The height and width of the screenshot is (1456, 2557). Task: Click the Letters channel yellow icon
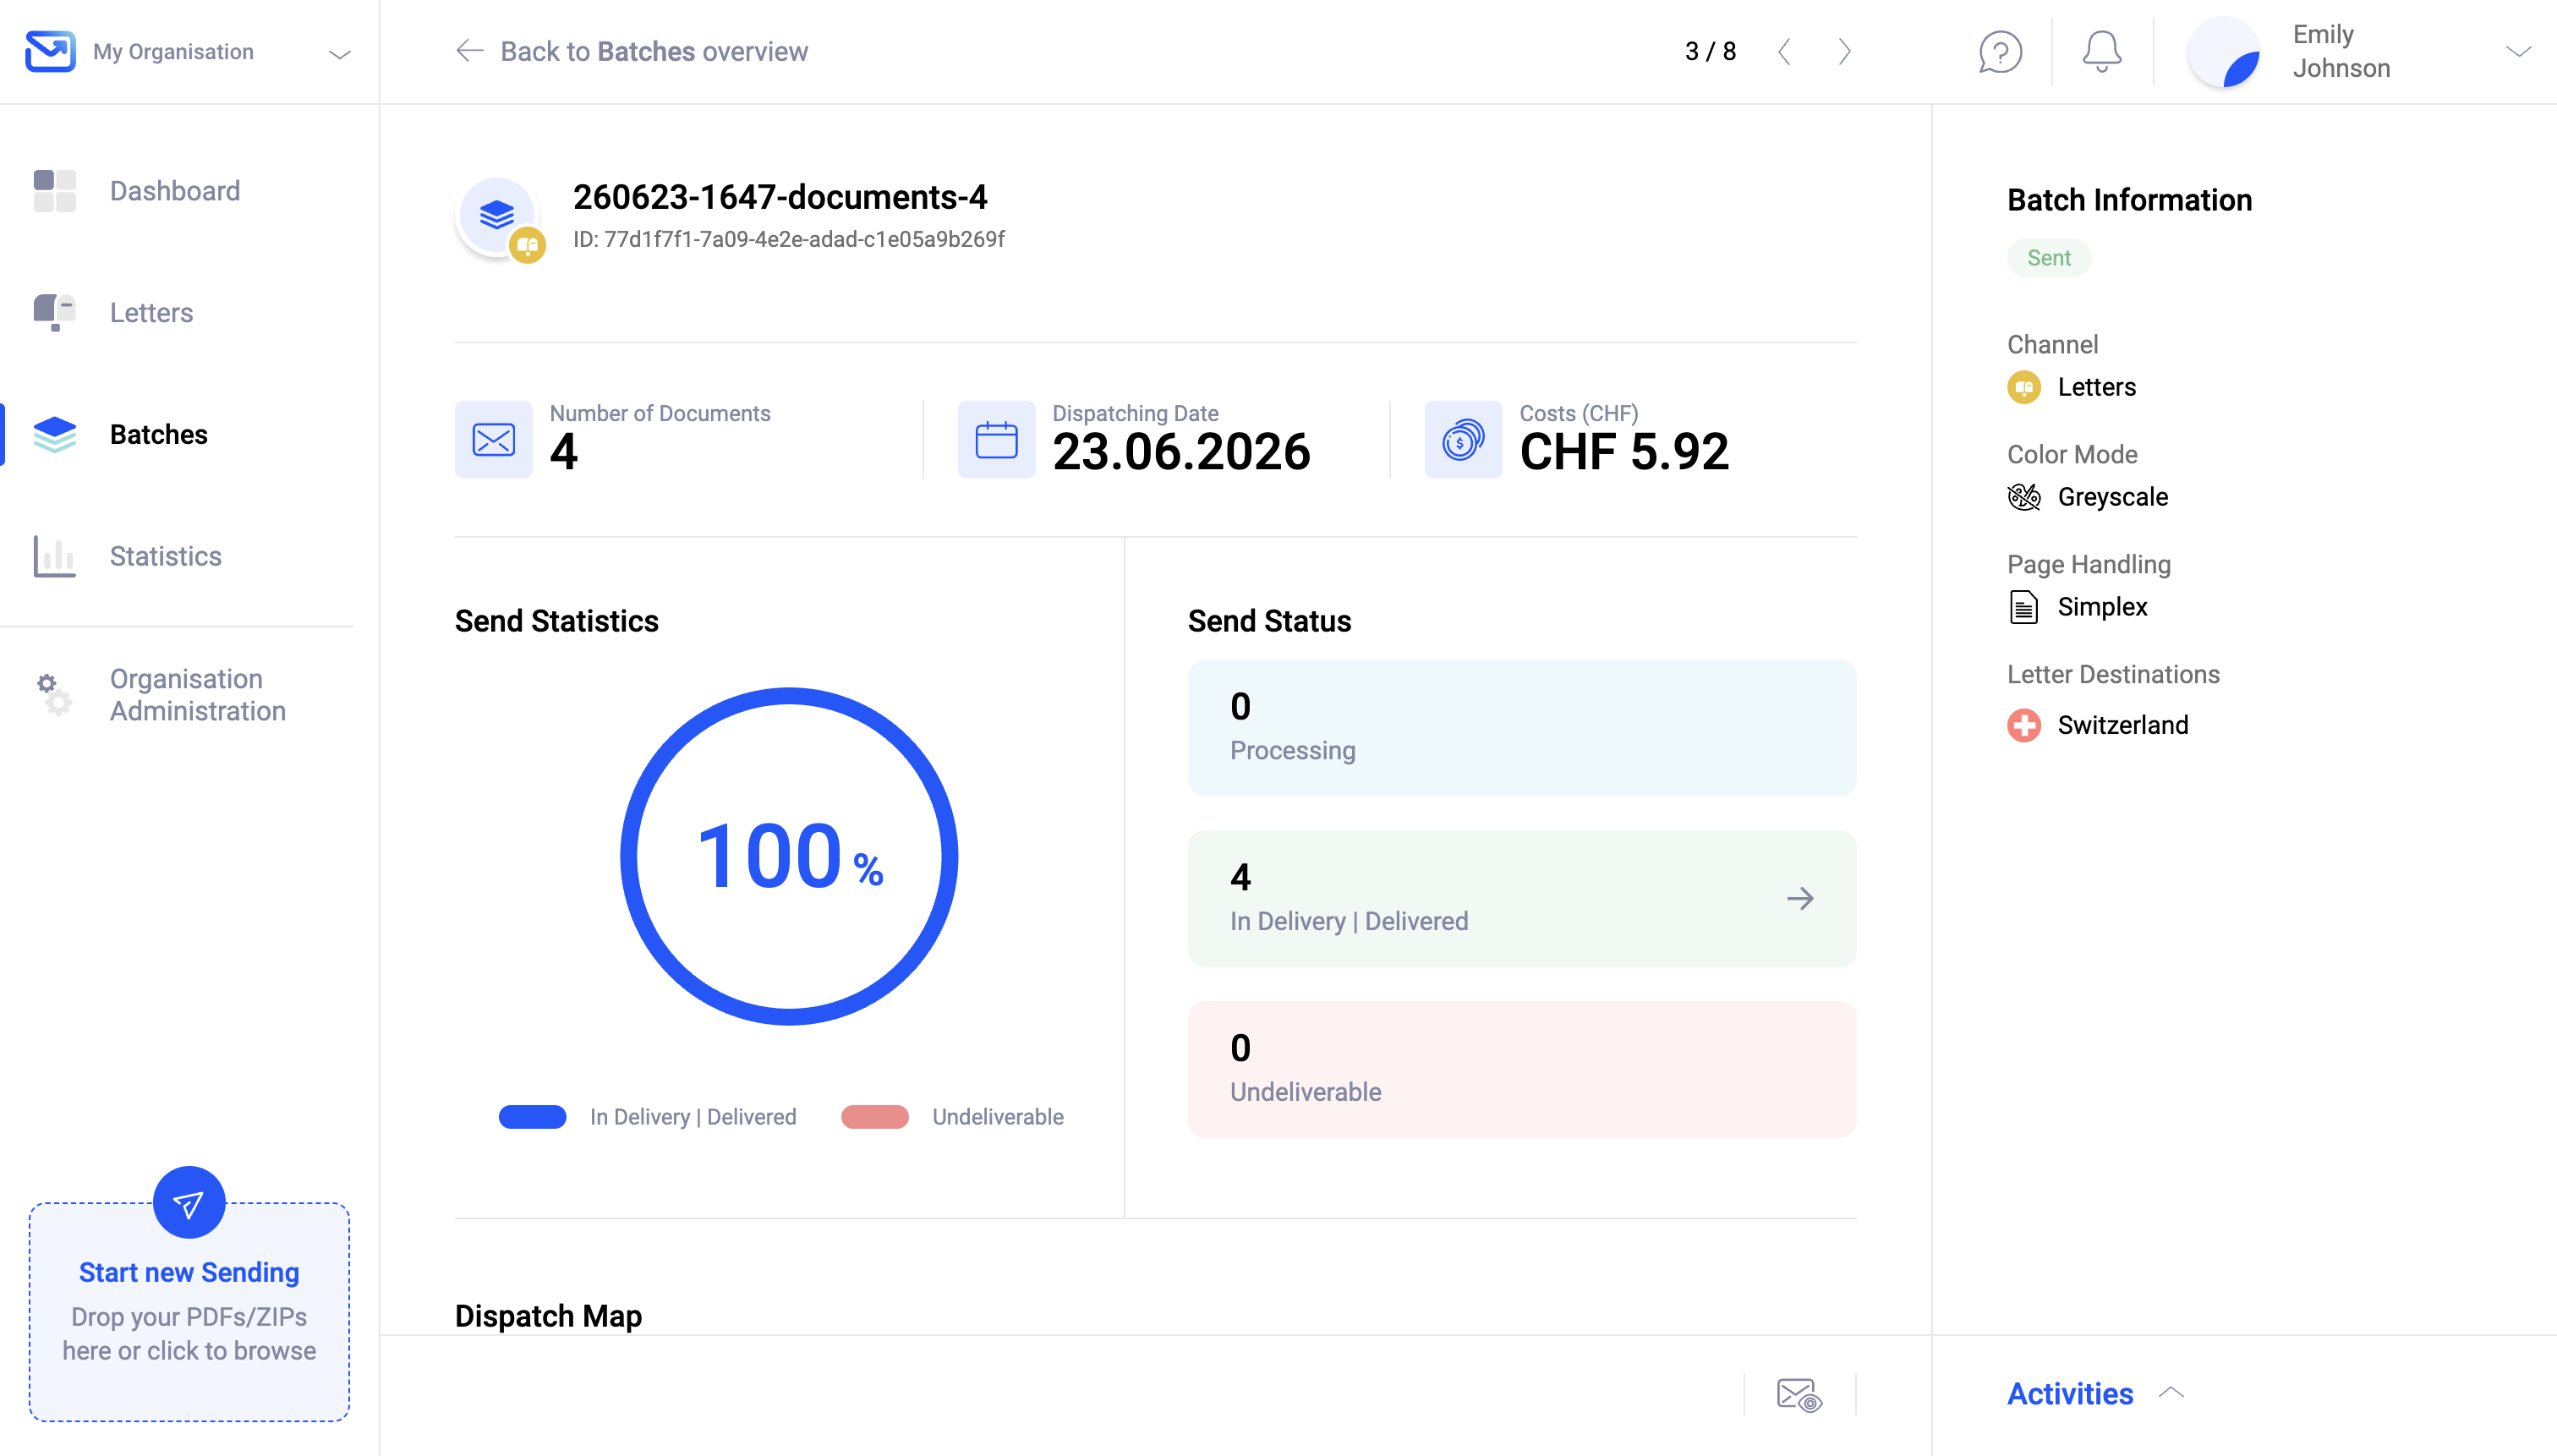click(2024, 387)
